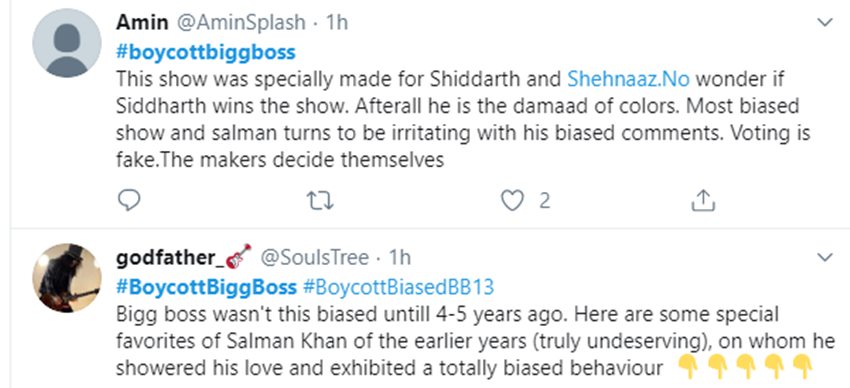Reply to Amin's tweet via comment icon
This screenshot has width=850, height=388.
click(x=129, y=201)
